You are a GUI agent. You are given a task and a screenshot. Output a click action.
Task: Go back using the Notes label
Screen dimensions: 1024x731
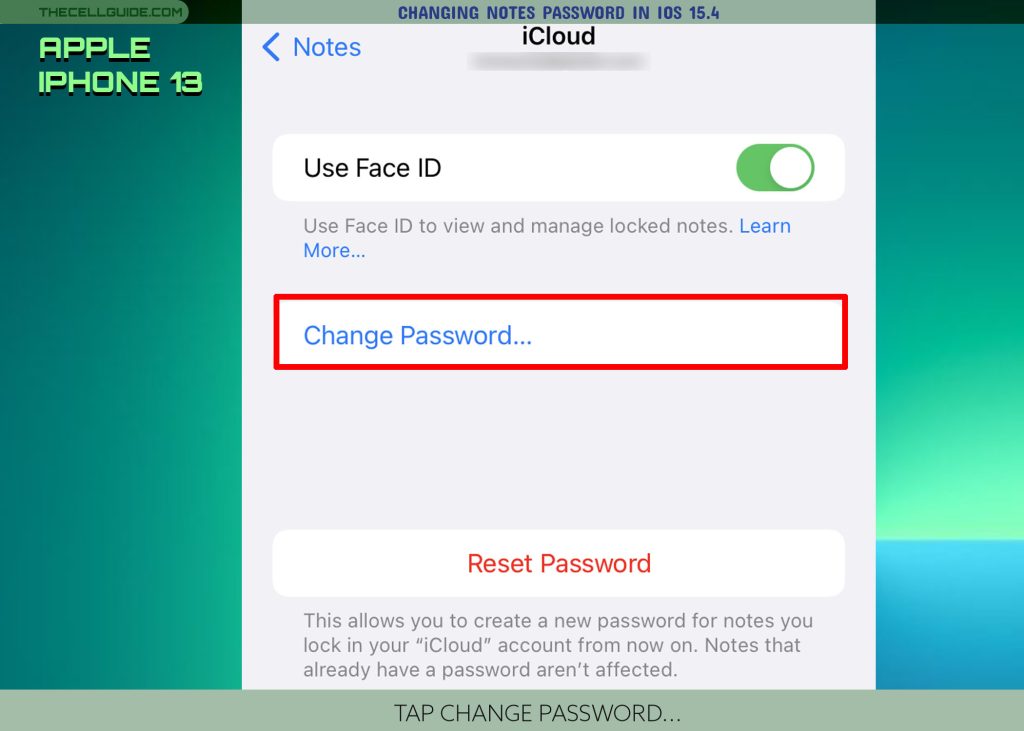pos(327,47)
